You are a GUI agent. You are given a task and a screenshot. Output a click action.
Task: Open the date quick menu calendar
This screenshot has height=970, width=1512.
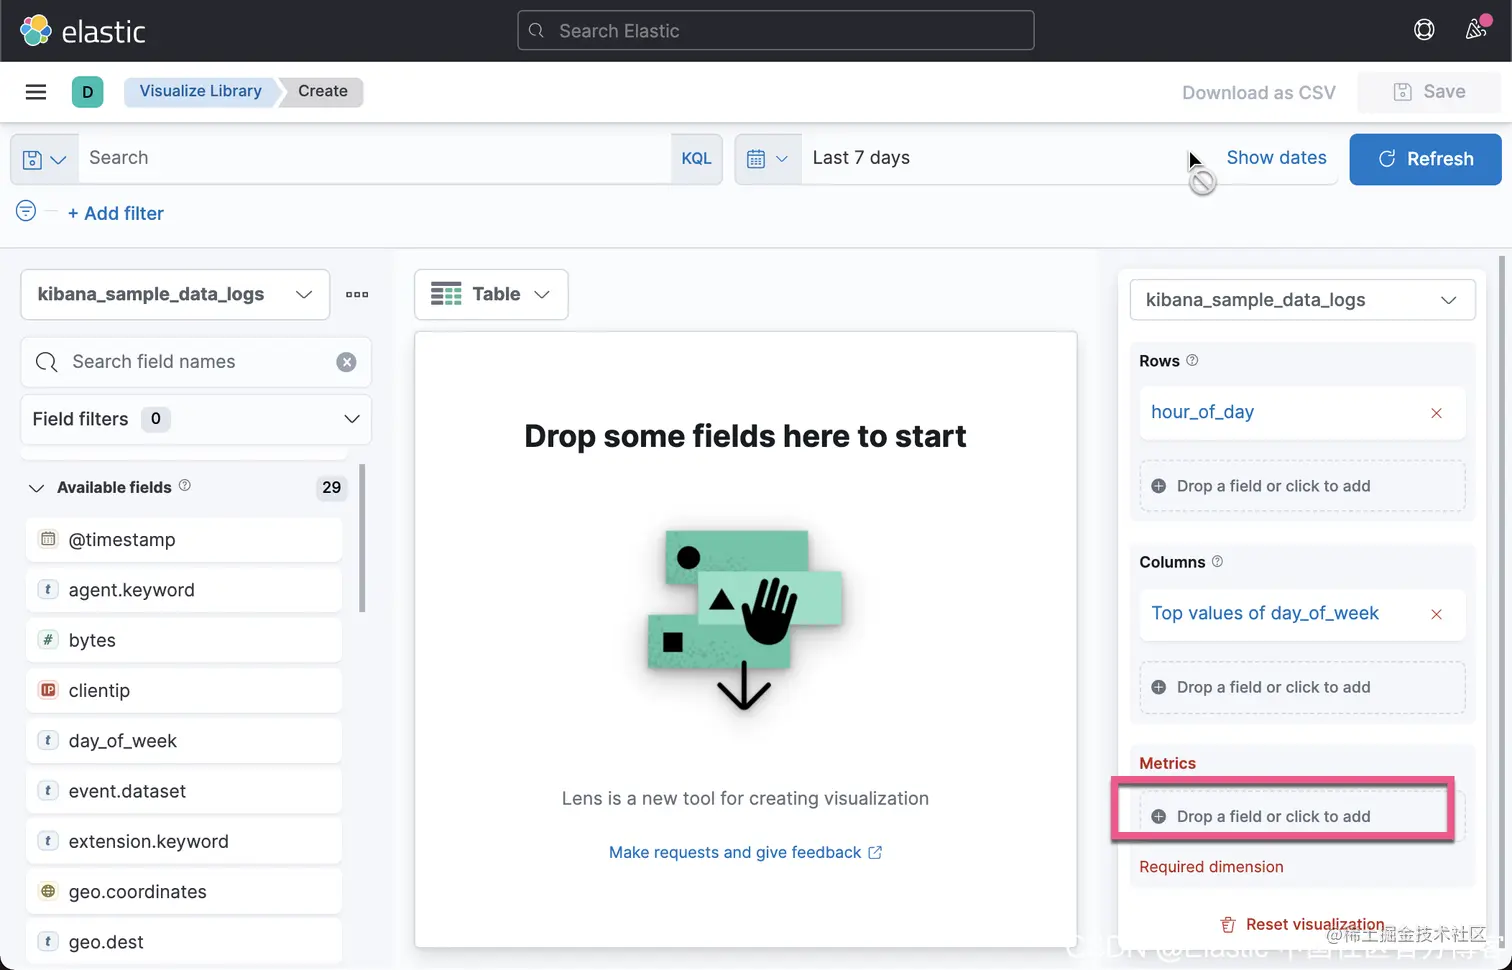[768, 159]
